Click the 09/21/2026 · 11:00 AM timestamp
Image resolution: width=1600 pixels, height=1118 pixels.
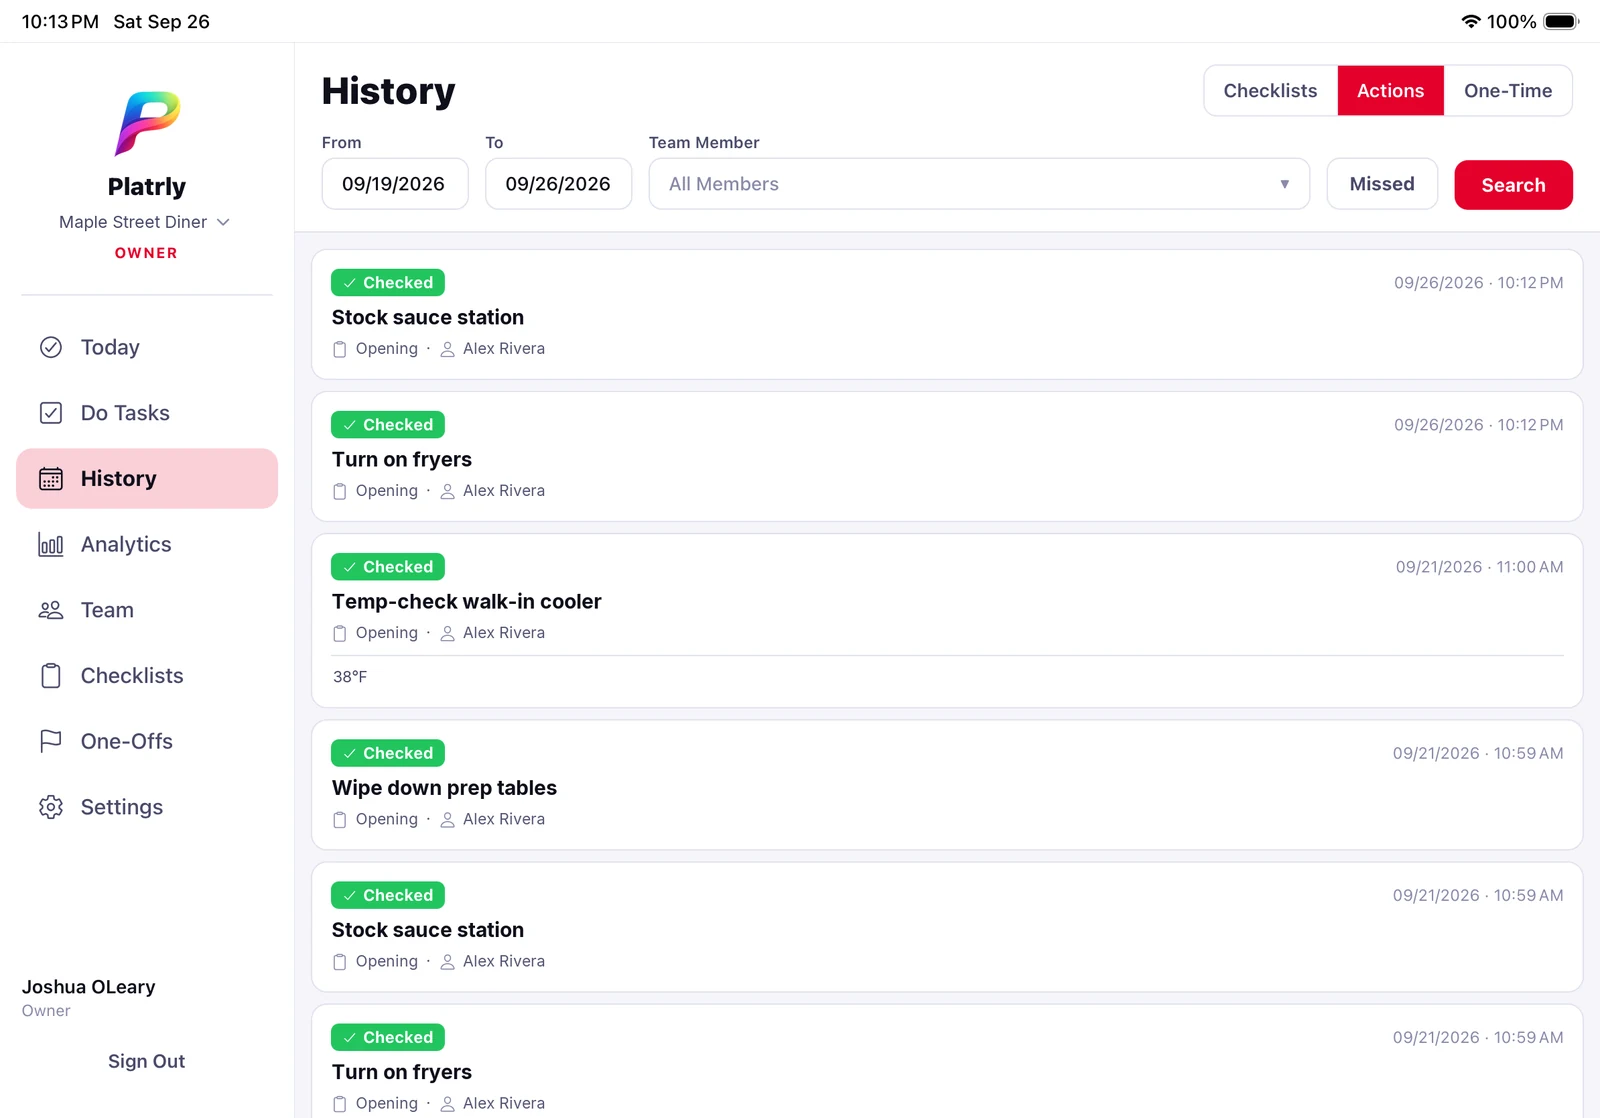coord(1479,567)
